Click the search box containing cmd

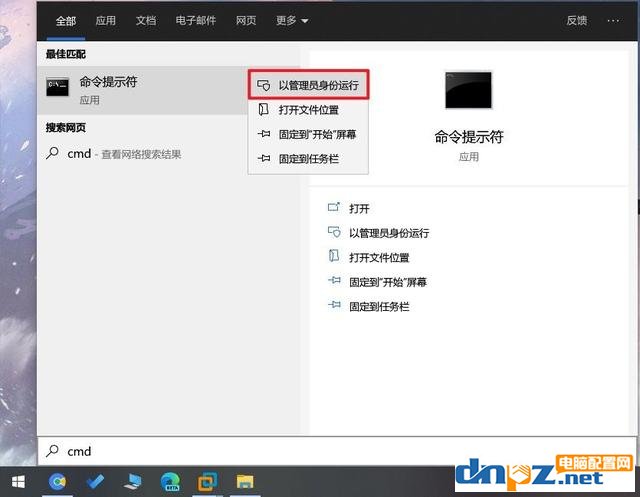pos(337,451)
